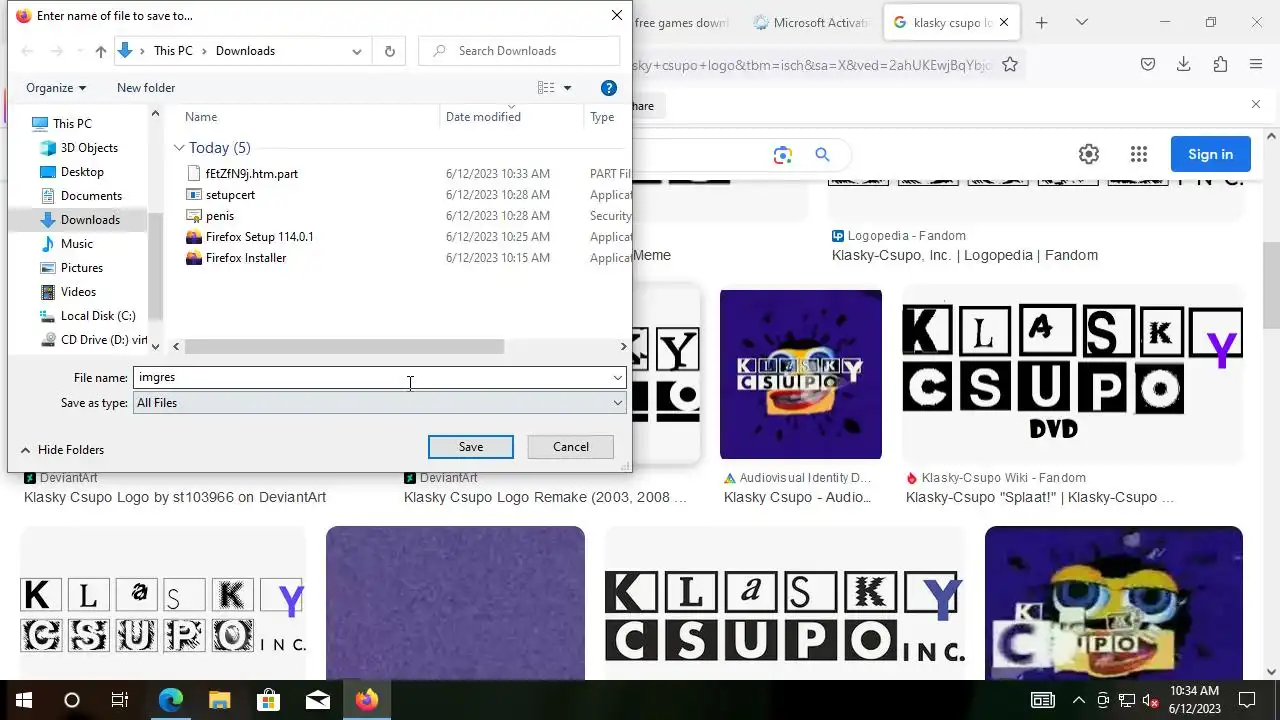
Task: Open a new Firefox tab
Action: tap(1041, 22)
